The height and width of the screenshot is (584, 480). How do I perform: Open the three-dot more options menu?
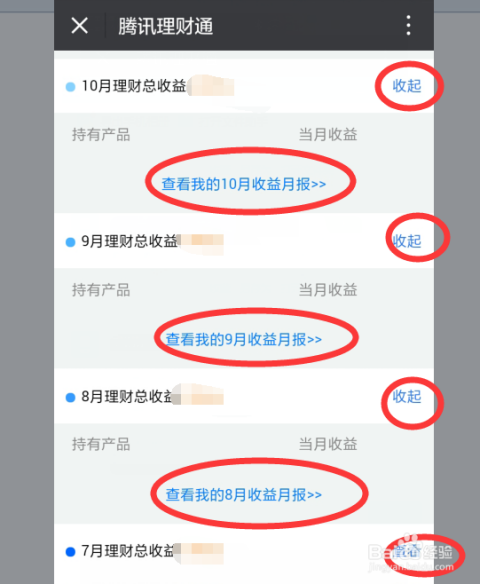[x=409, y=26]
